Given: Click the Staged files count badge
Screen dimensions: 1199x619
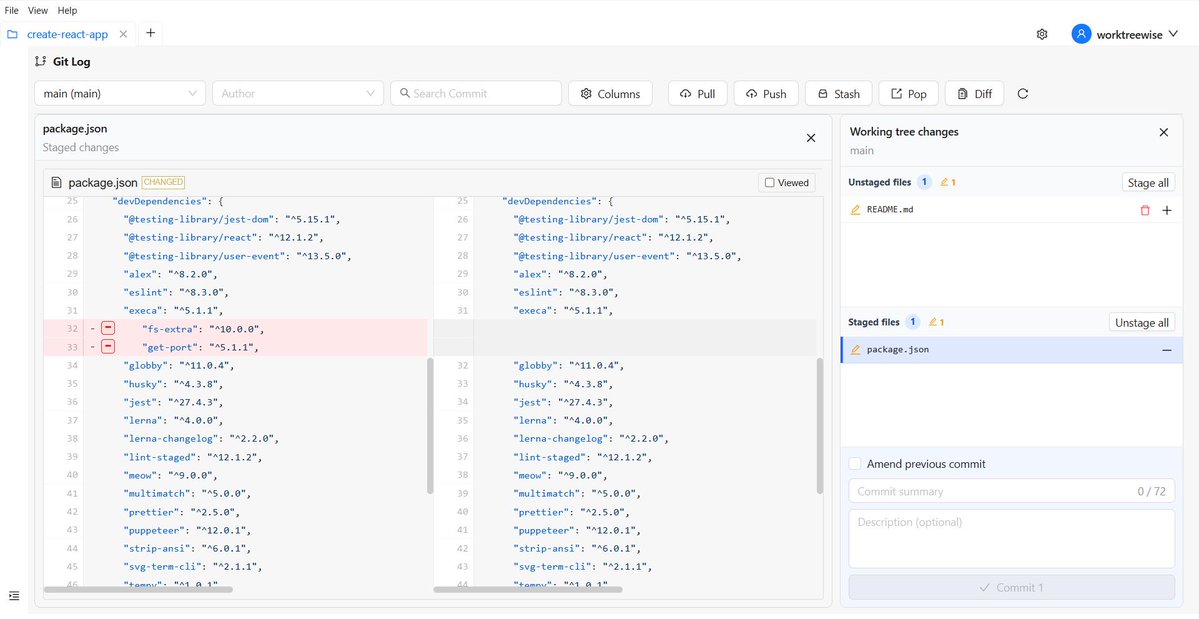Looking at the screenshot, I should 912,322.
